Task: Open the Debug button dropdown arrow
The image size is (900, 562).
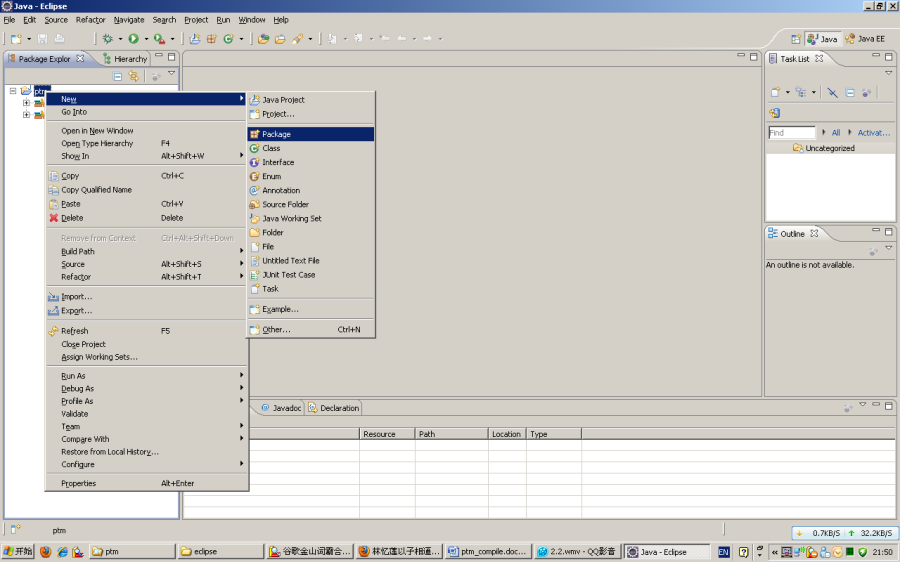Action: coord(120,39)
